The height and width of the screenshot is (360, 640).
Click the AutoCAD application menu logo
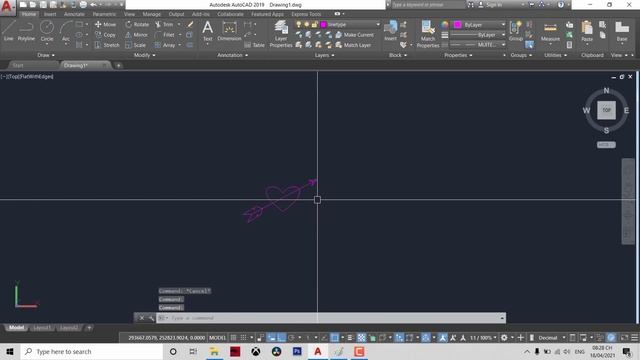pyautogui.click(x=7, y=7)
